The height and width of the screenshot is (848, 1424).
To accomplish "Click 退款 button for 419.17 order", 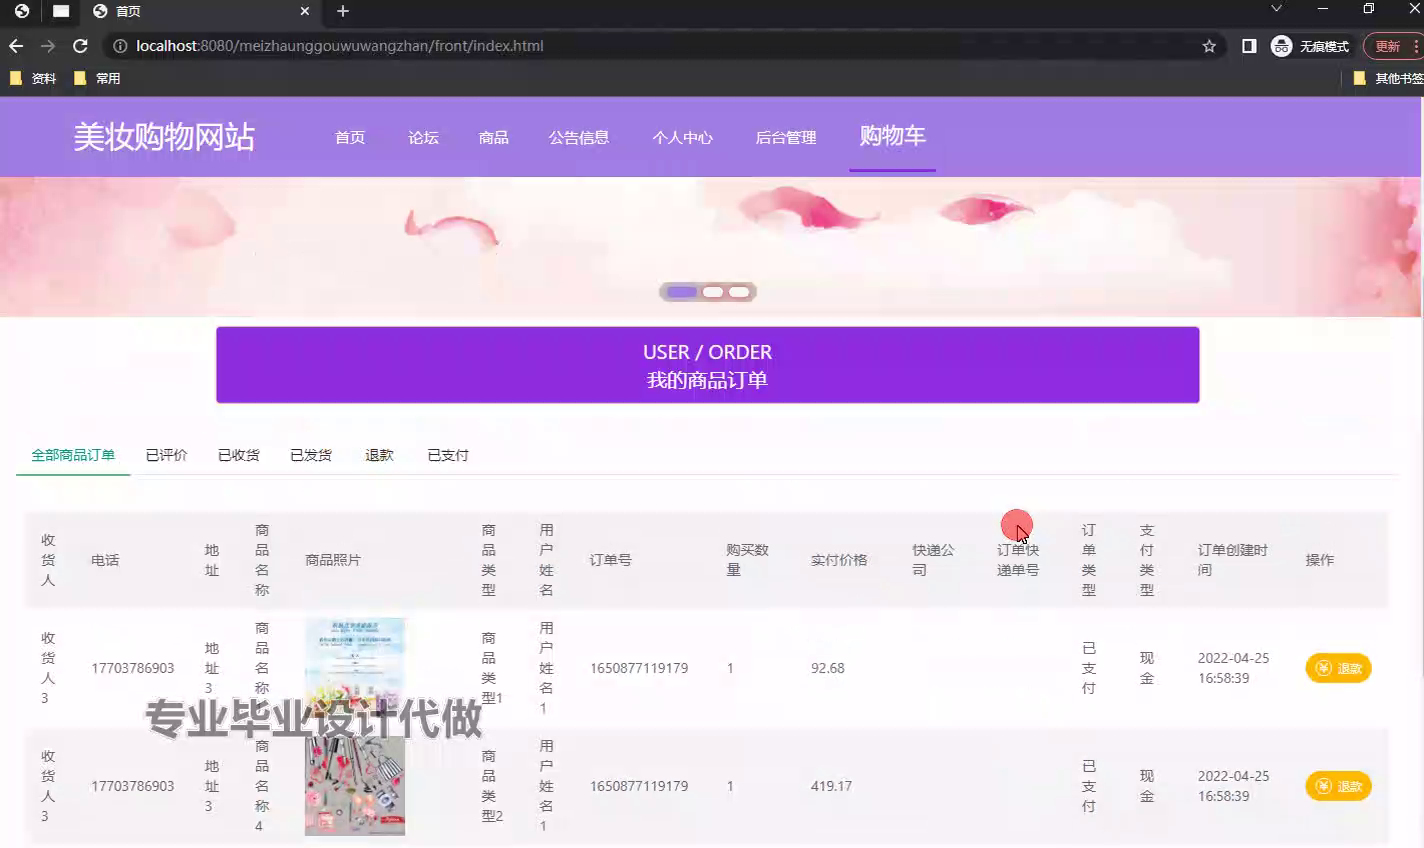I will click(1338, 786).
